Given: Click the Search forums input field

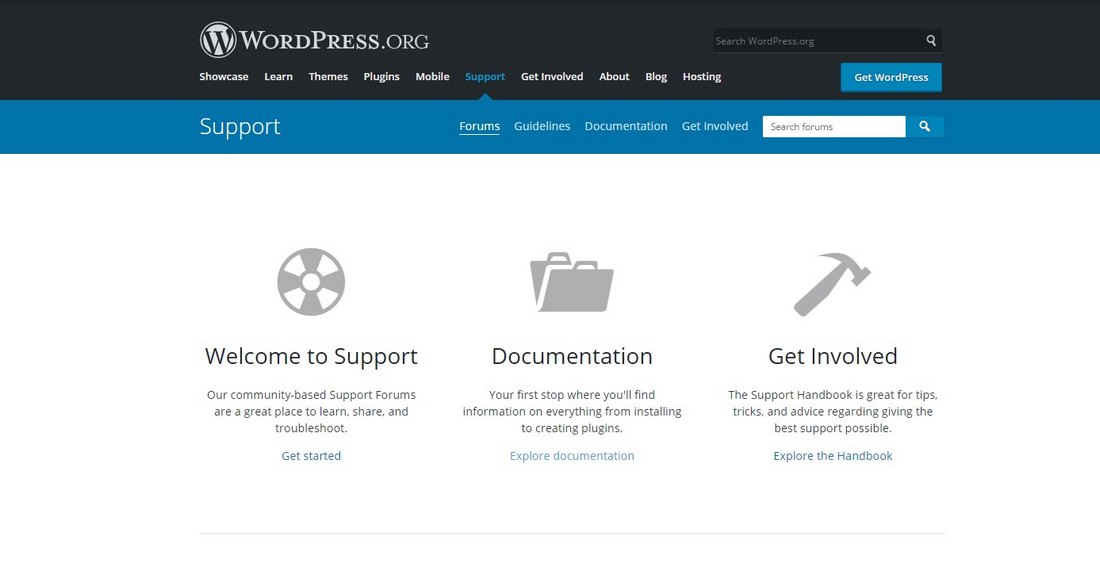Looking at the screenshot, I should coord(834,126).
